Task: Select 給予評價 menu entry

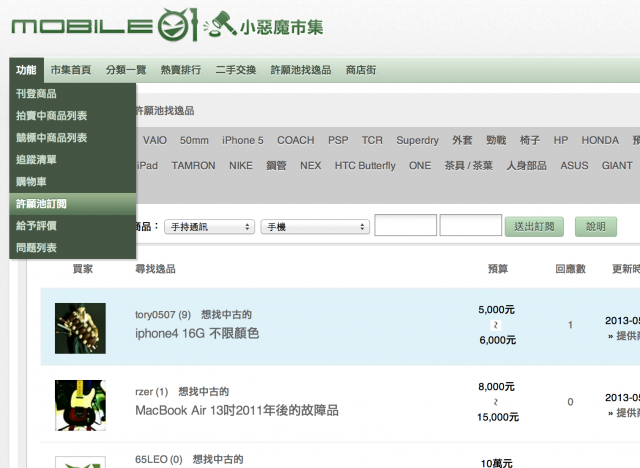Action: tap(73, 226)
